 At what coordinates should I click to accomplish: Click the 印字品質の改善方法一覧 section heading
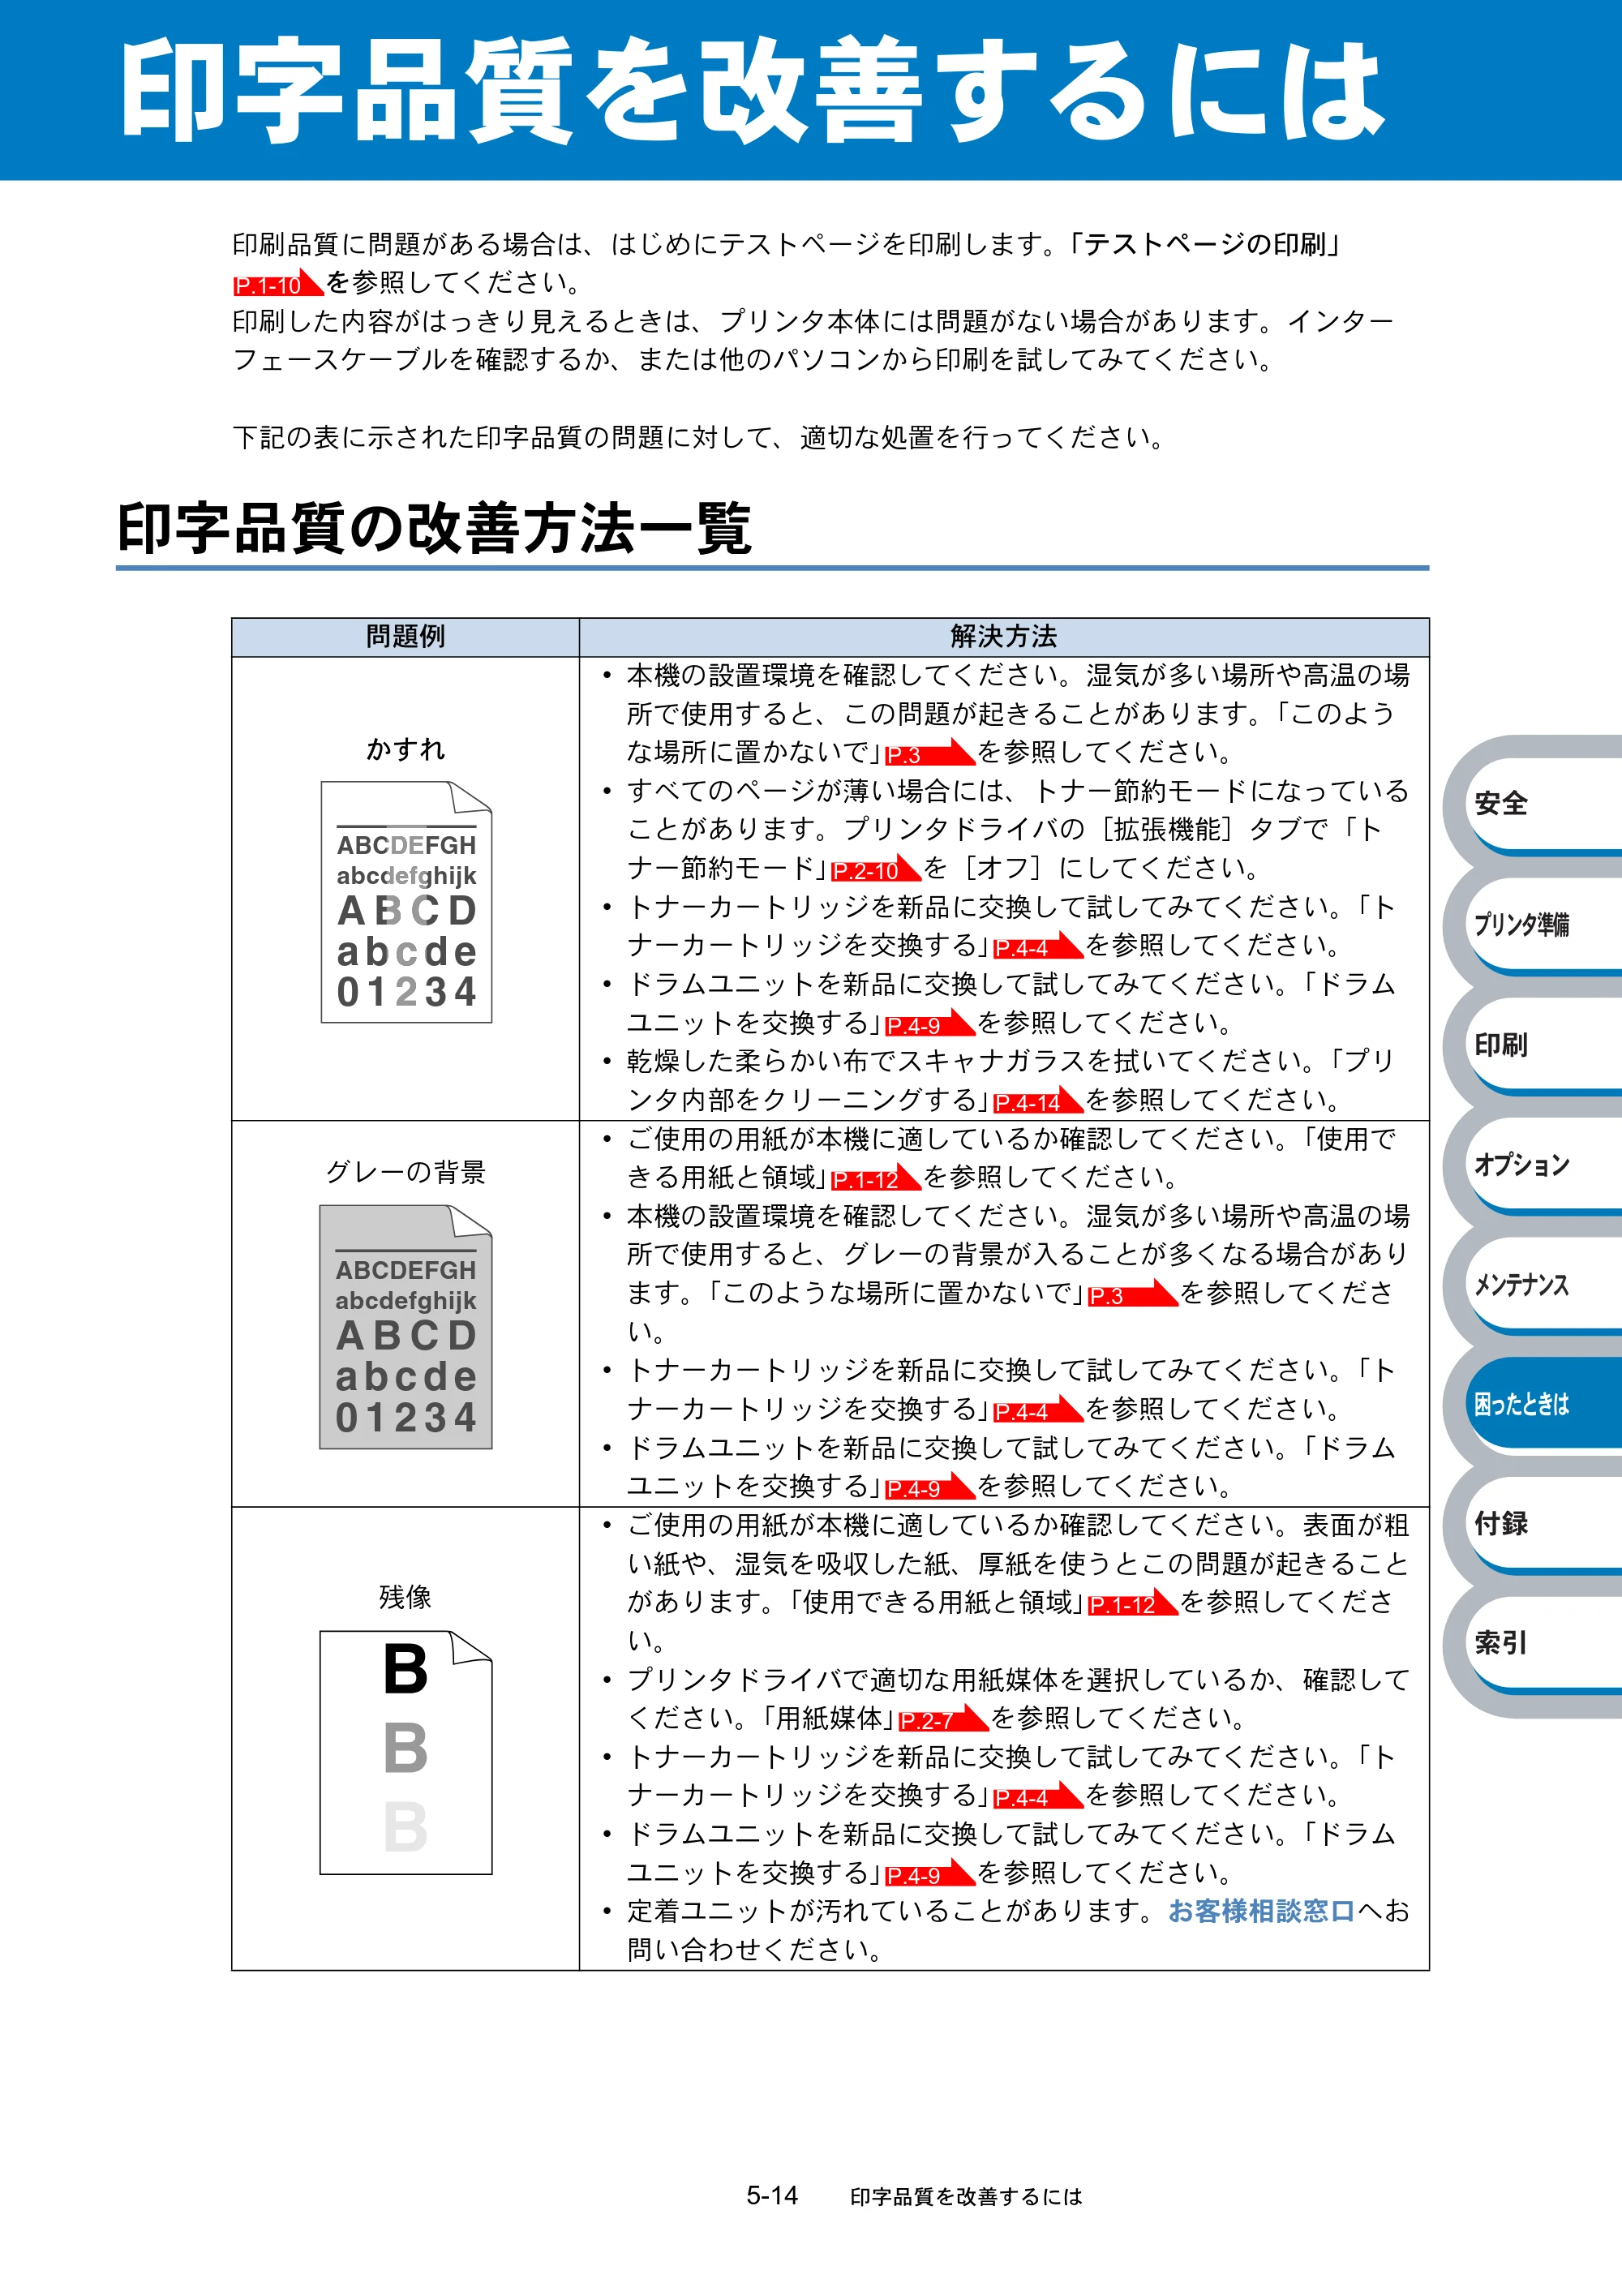434,528
